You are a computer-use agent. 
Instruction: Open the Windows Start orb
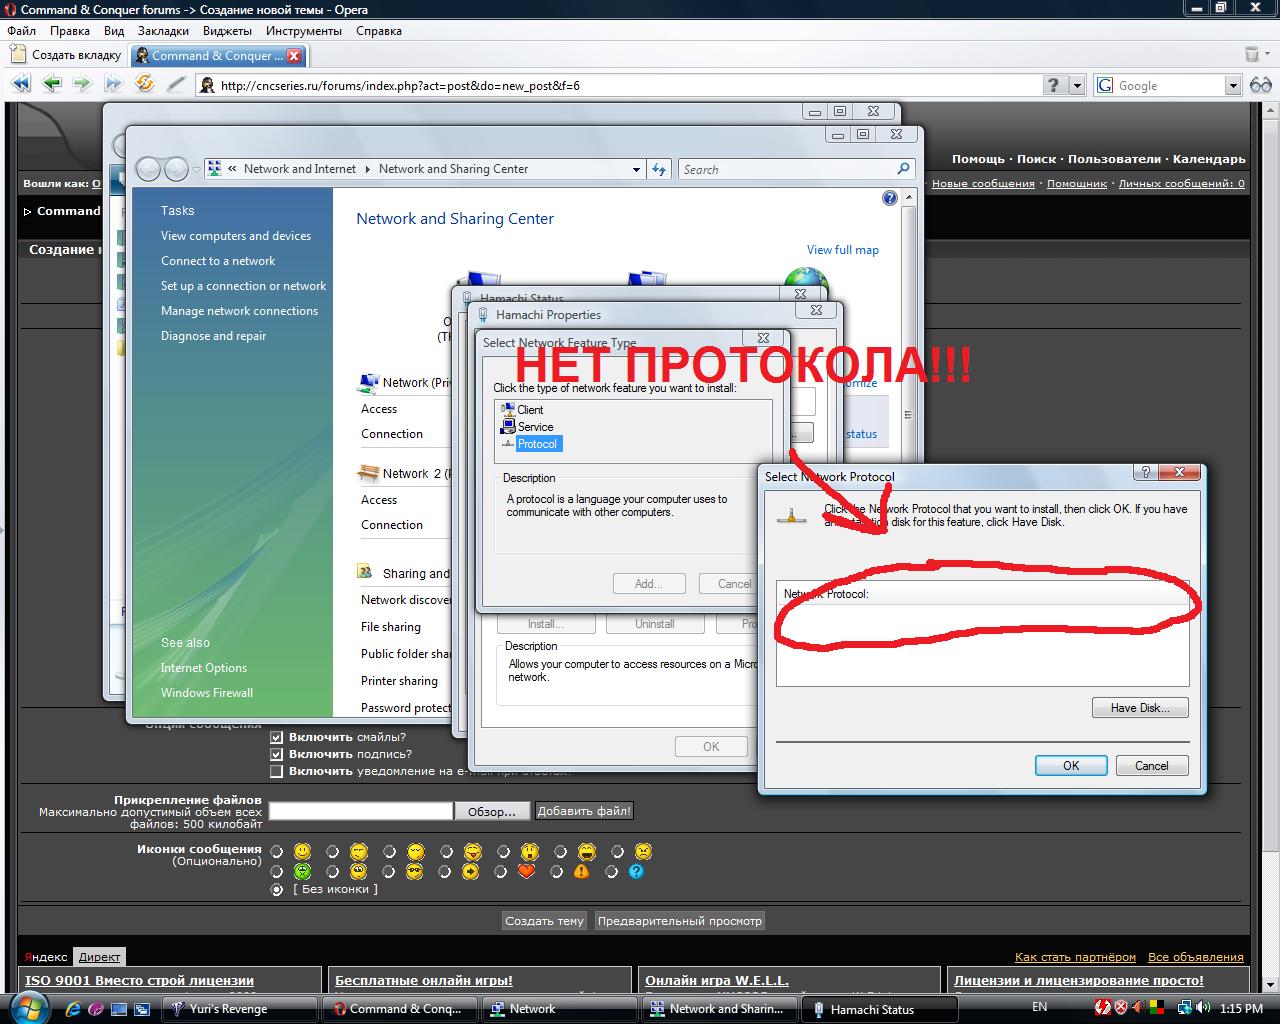click(x=31, y=1007)
